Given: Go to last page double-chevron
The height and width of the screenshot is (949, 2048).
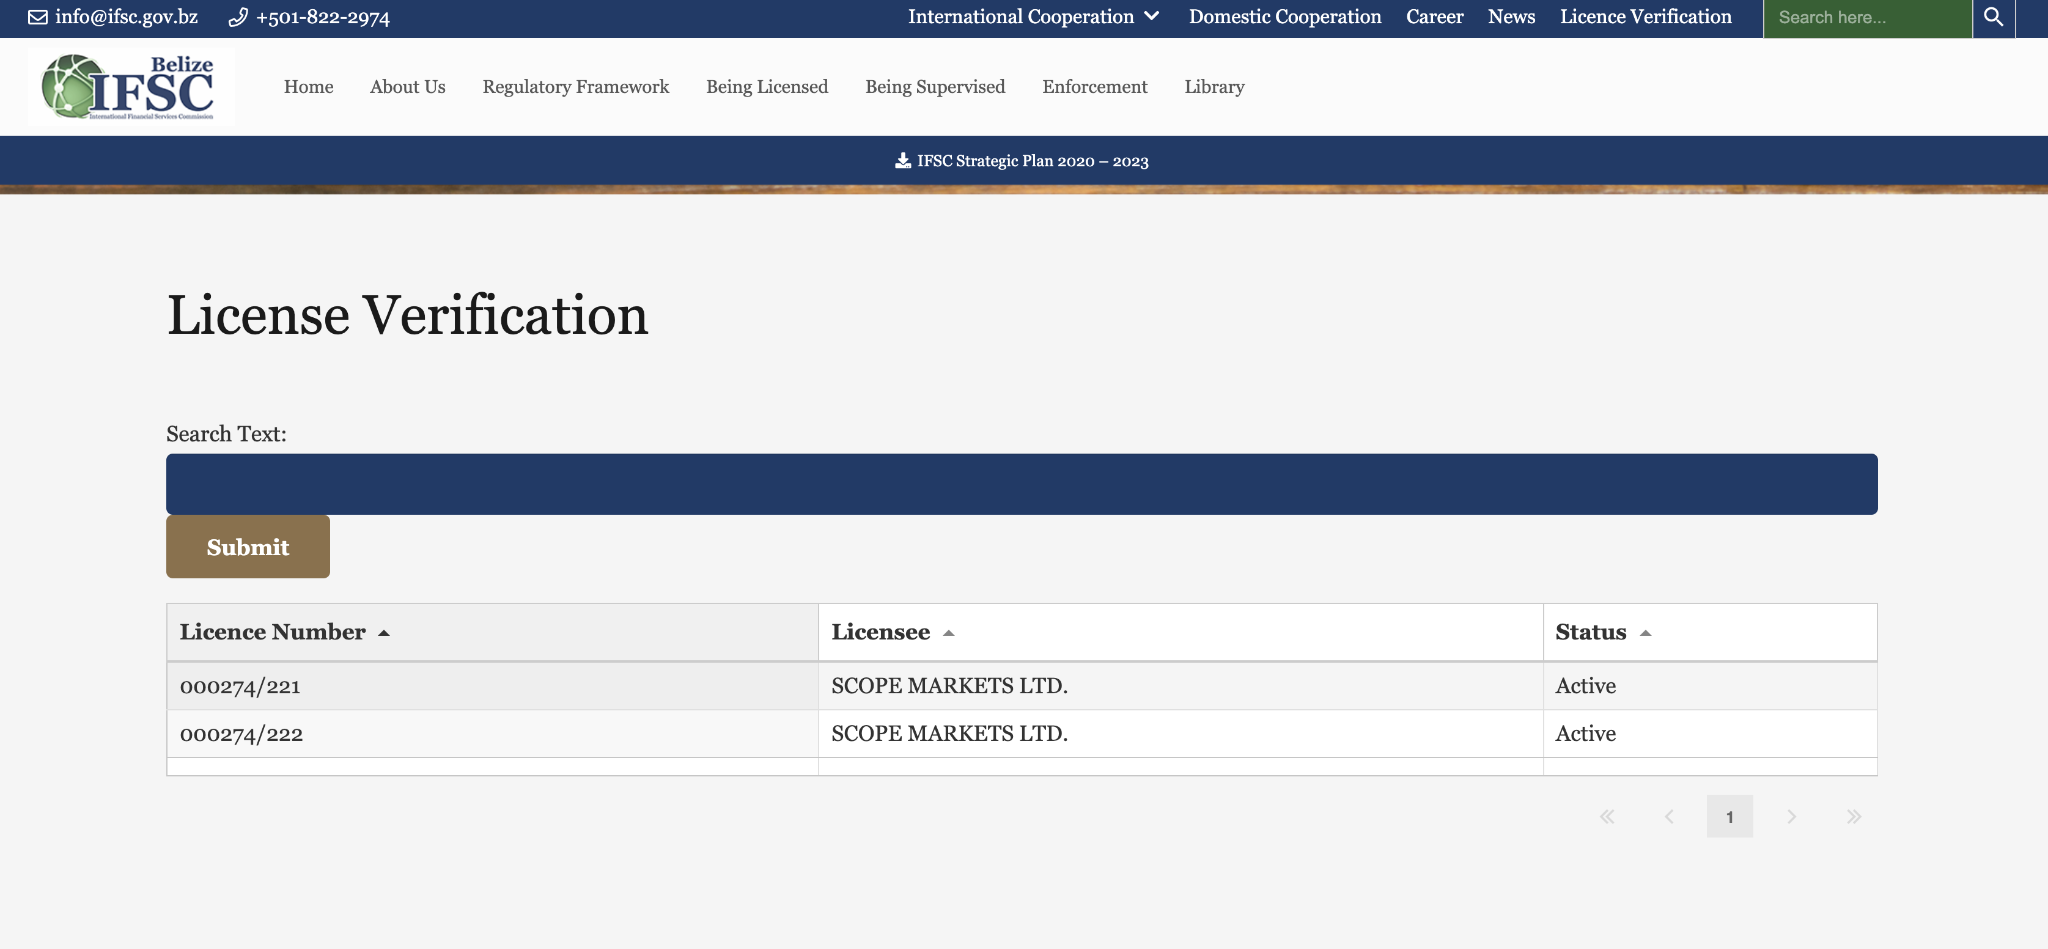Looking at the screenshot, I should pos(1854,817).
